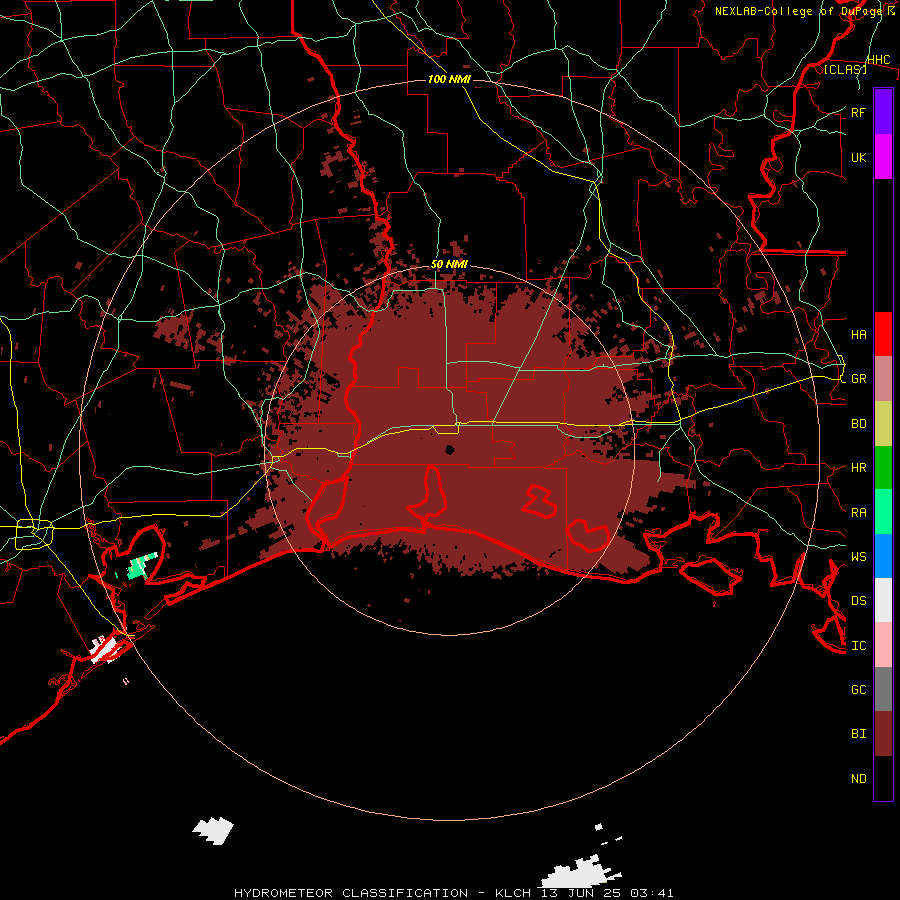Click the GC gray legend swatch
The image size is (900, 900).
[x=883, y=689]
